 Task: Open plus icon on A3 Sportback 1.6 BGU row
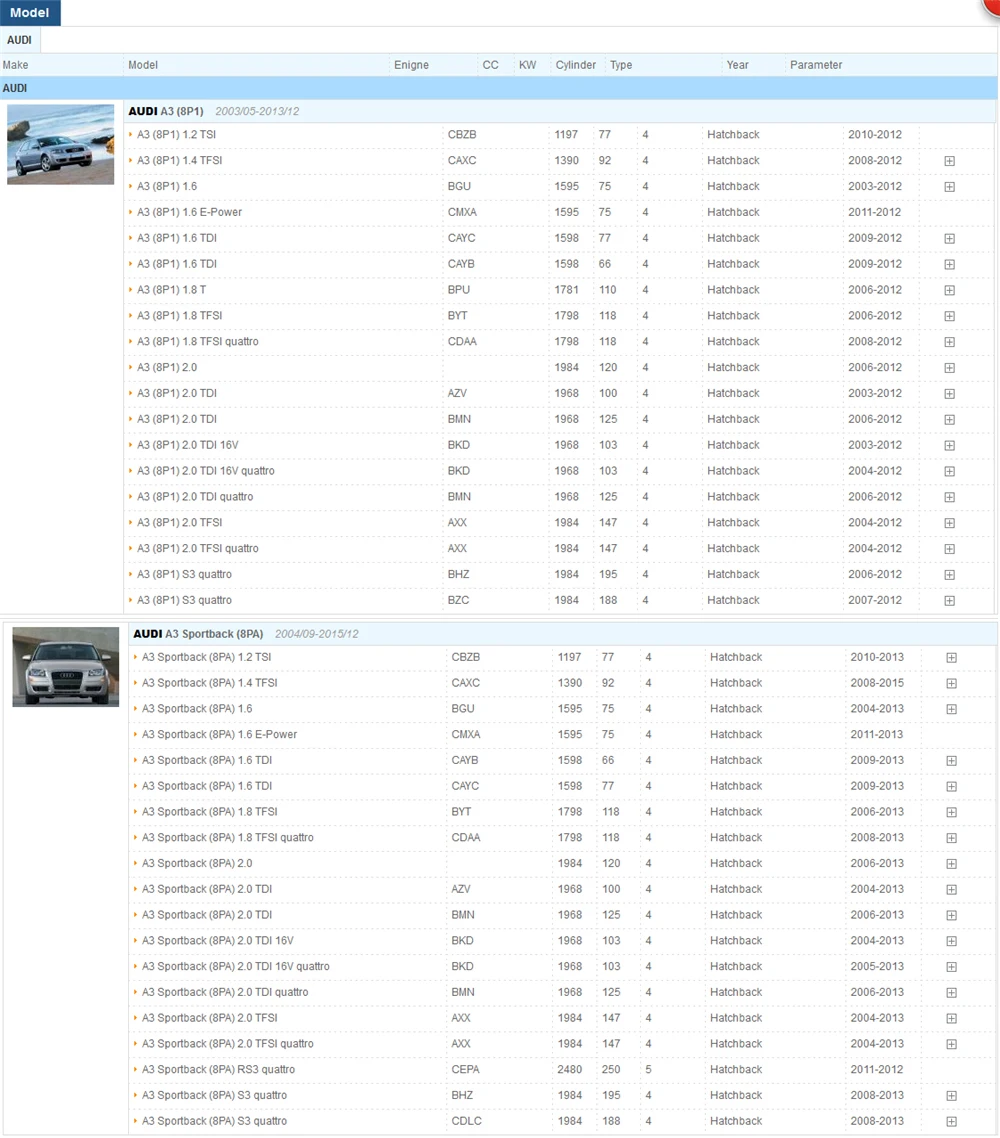pyautogui.click(x=951, y=709)
